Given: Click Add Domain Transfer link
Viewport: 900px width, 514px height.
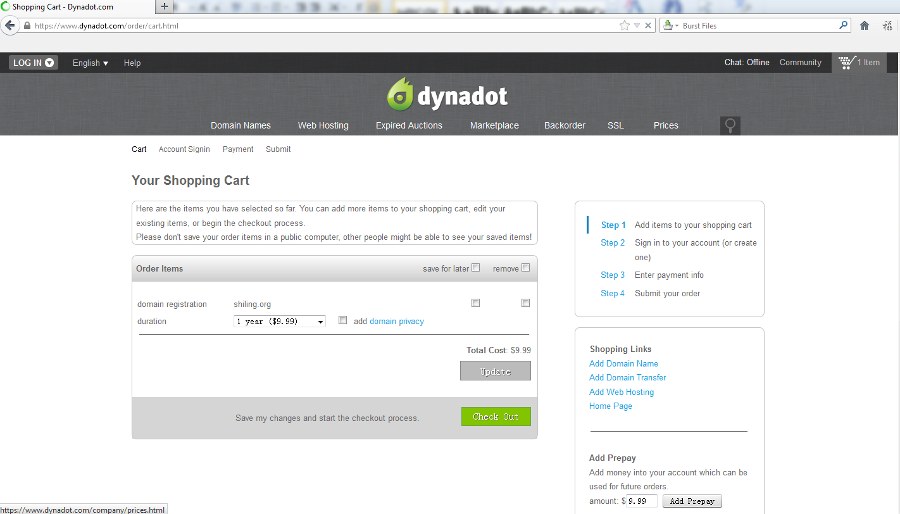Looking at the screenshot, I should tap(627, 377).
